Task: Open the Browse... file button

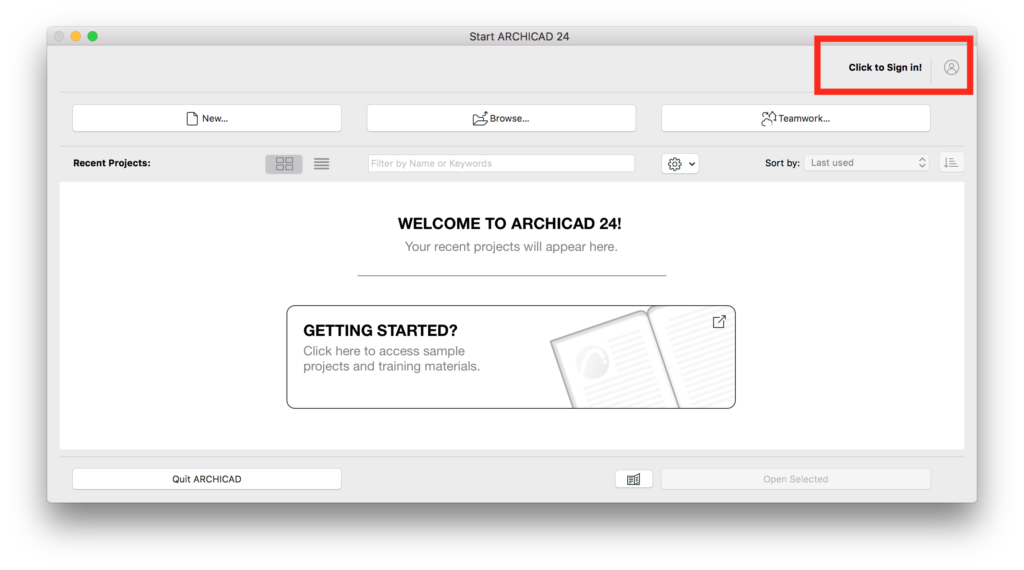Action: pos(501,118)
